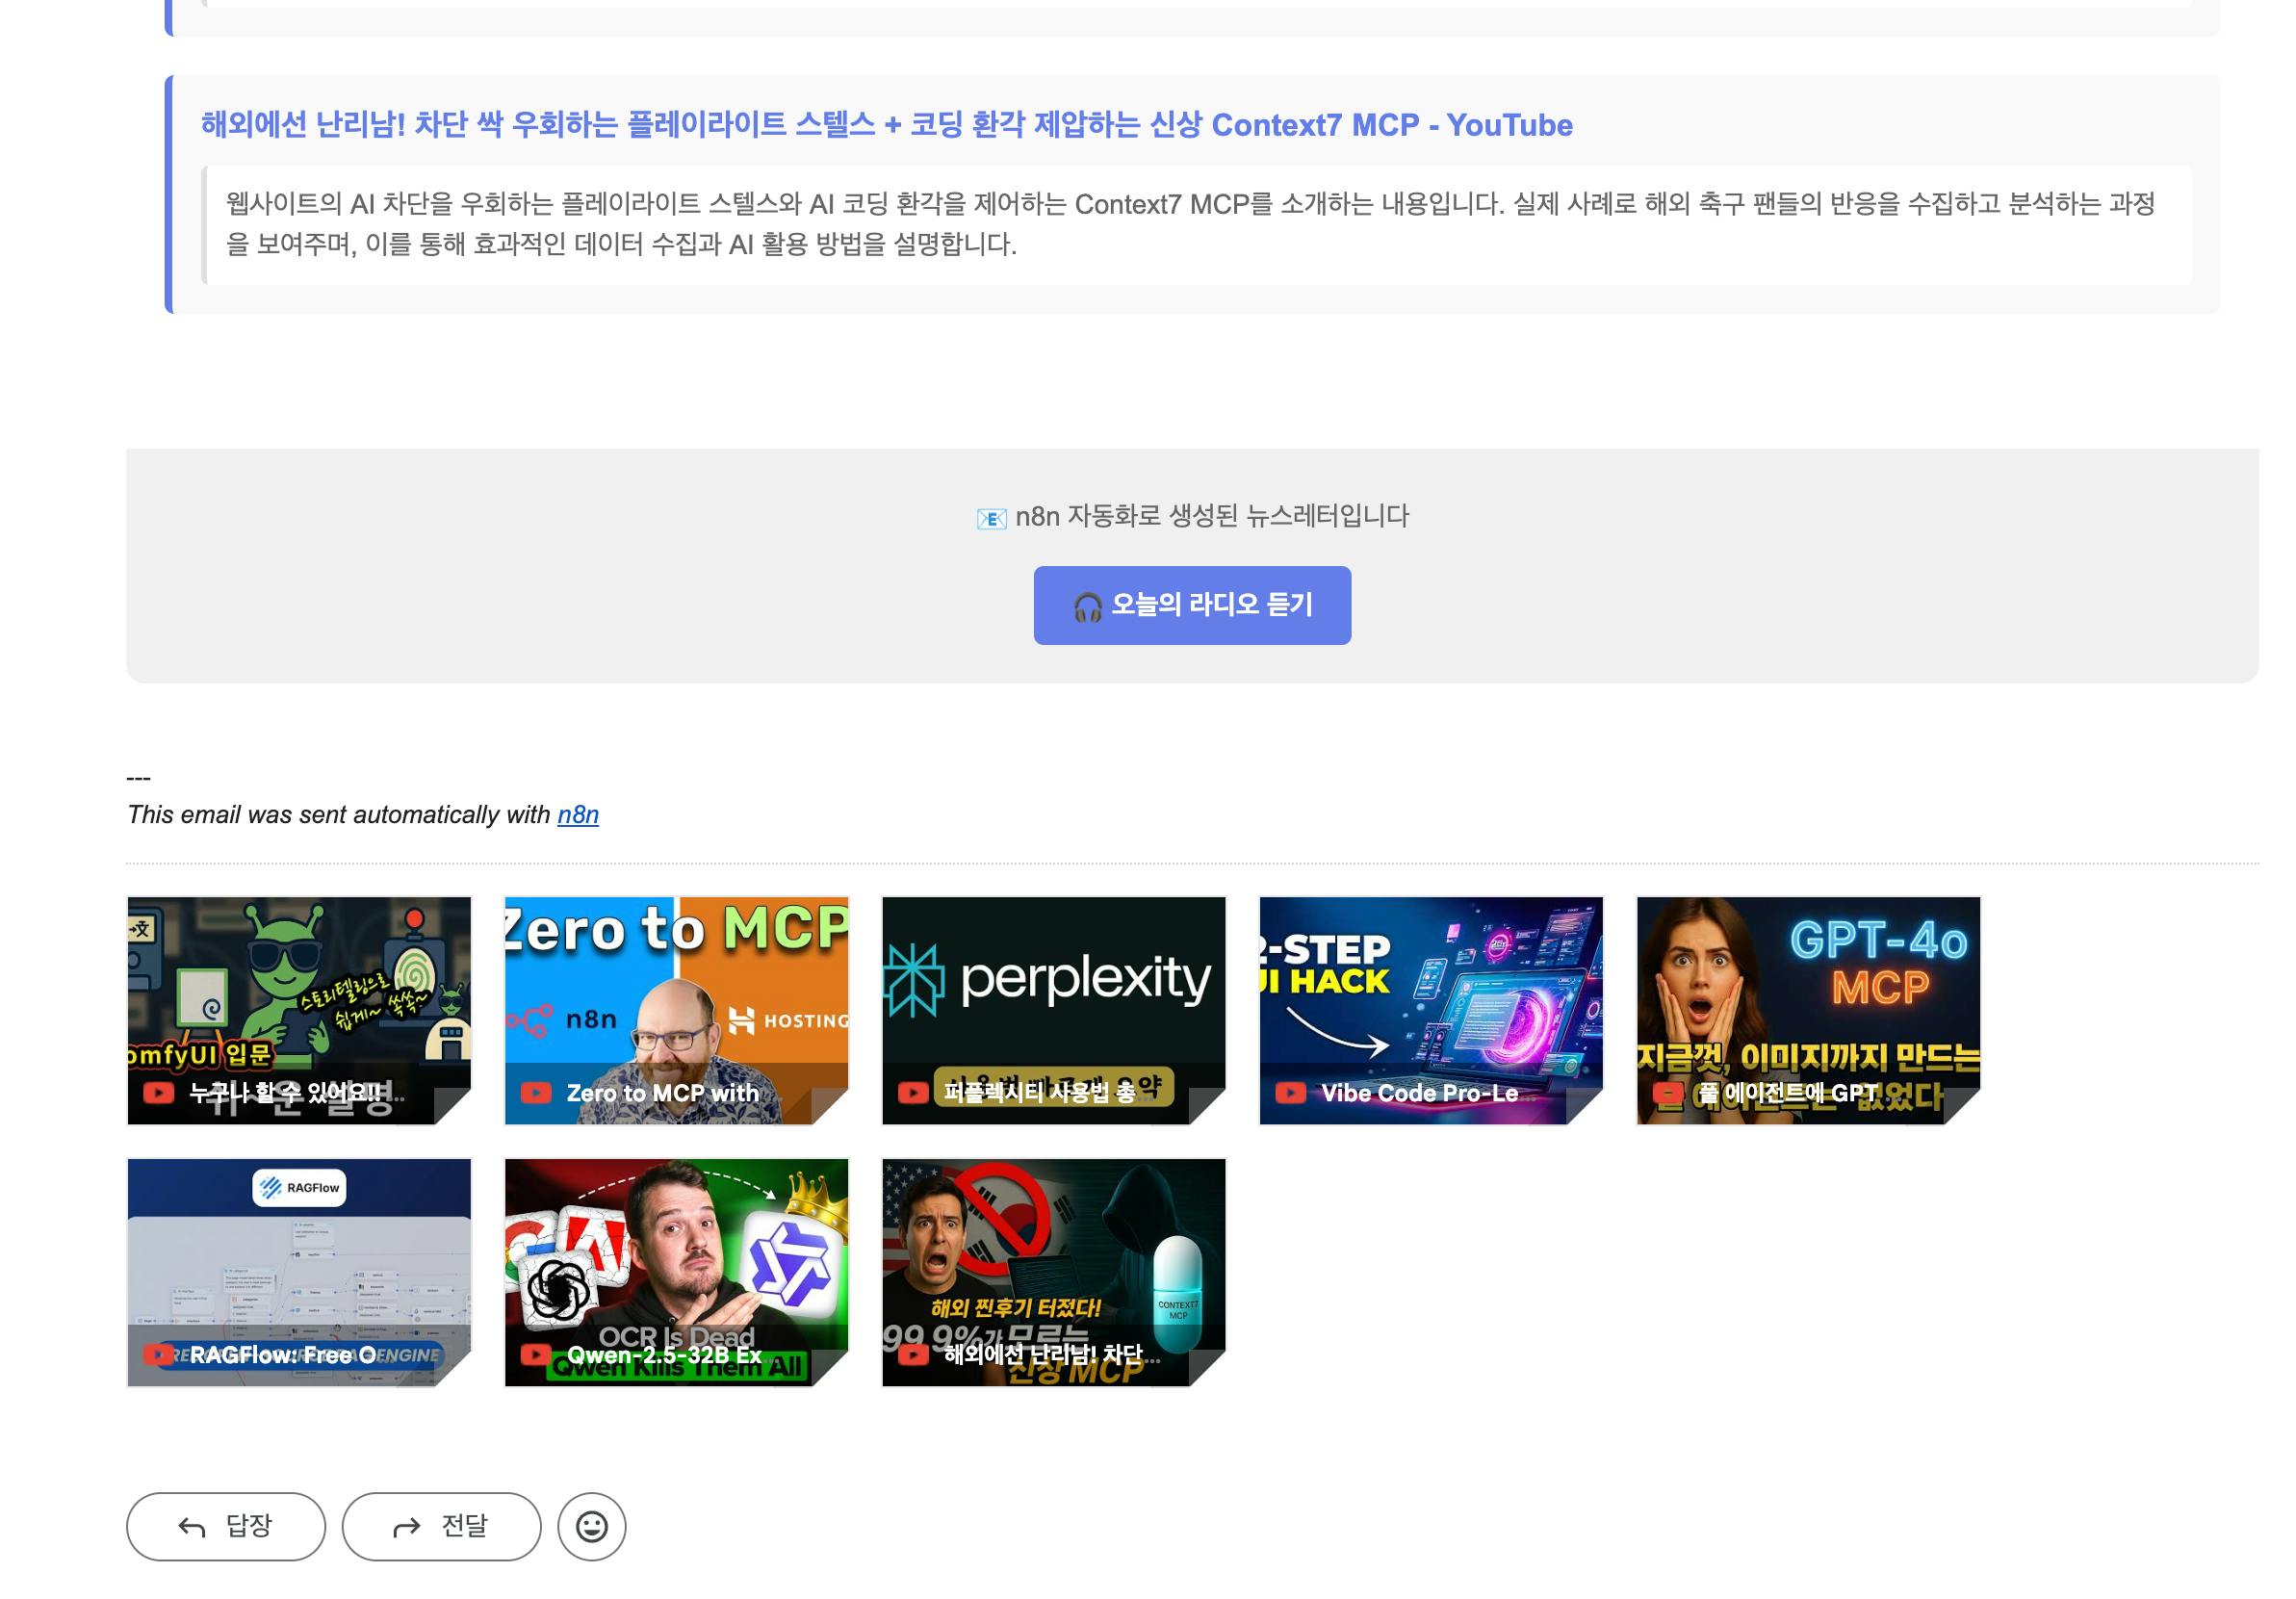The image size is (2296, 1599).
Task: Click YouTube icon on RAGFlow thumbnail
Action: point(158,1354)
